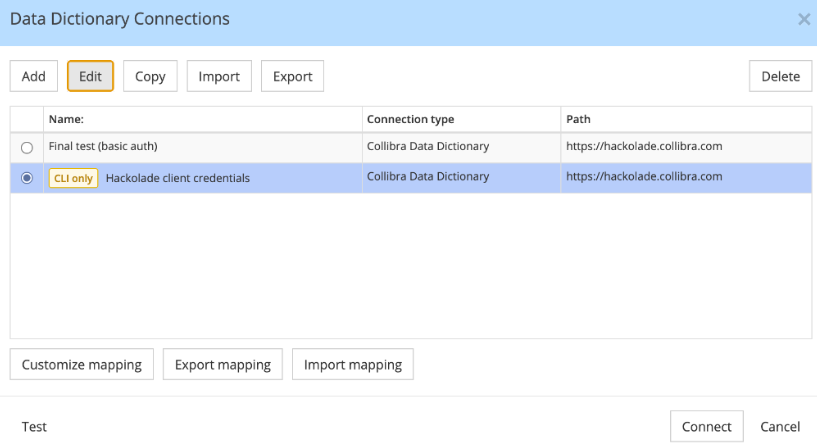
Task: Open Customize mapping
Action: coord(82,364)
